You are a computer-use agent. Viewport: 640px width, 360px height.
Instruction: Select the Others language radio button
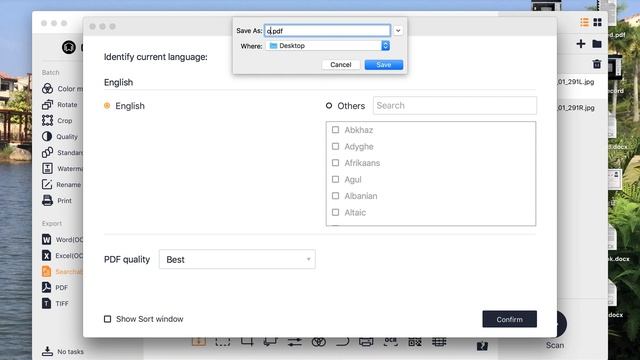point(329,106)
